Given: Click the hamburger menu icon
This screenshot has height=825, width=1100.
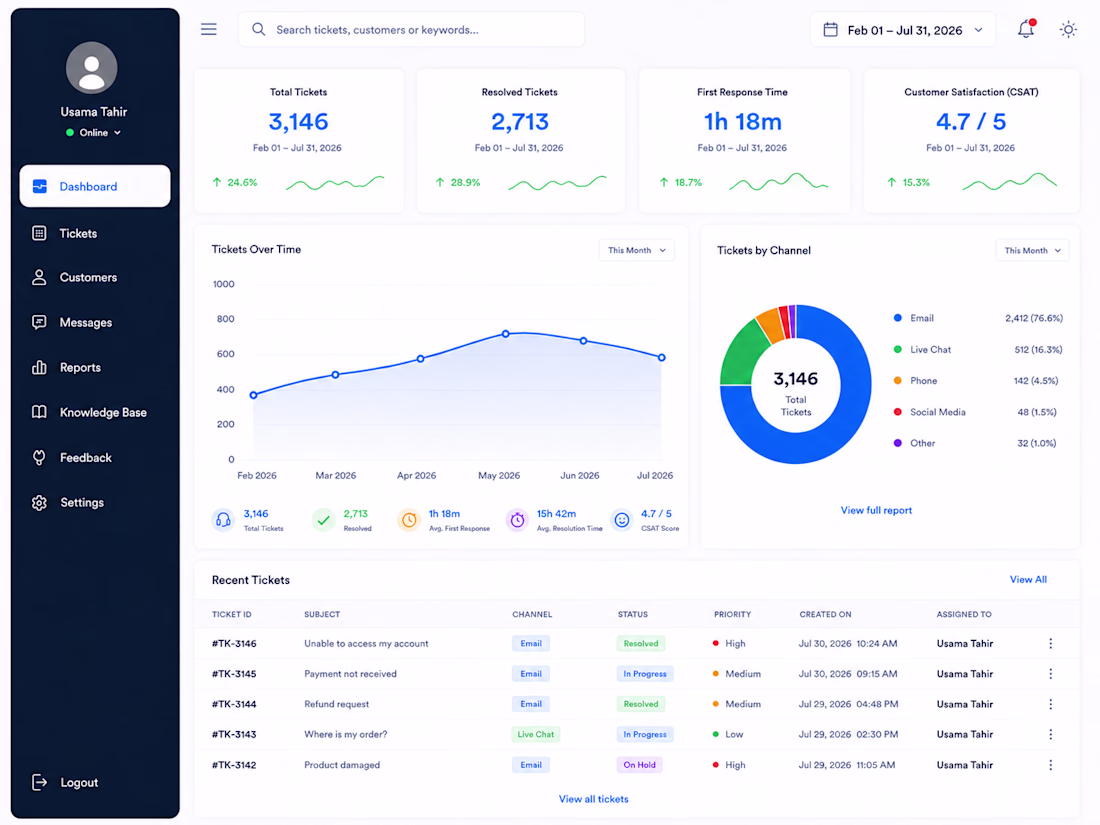Looking at the screenshot, I should (x=208, y=29).
